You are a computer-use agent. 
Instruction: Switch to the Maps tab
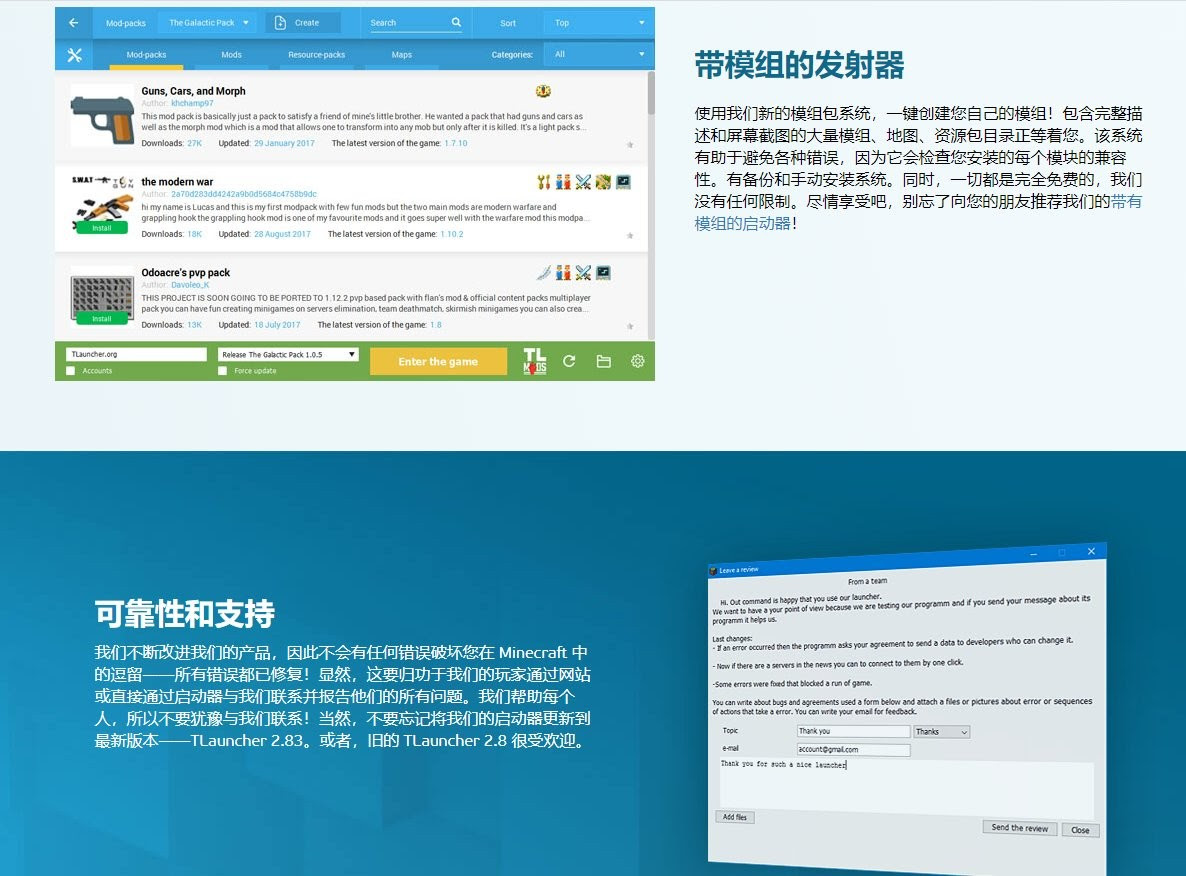(401, 55)
